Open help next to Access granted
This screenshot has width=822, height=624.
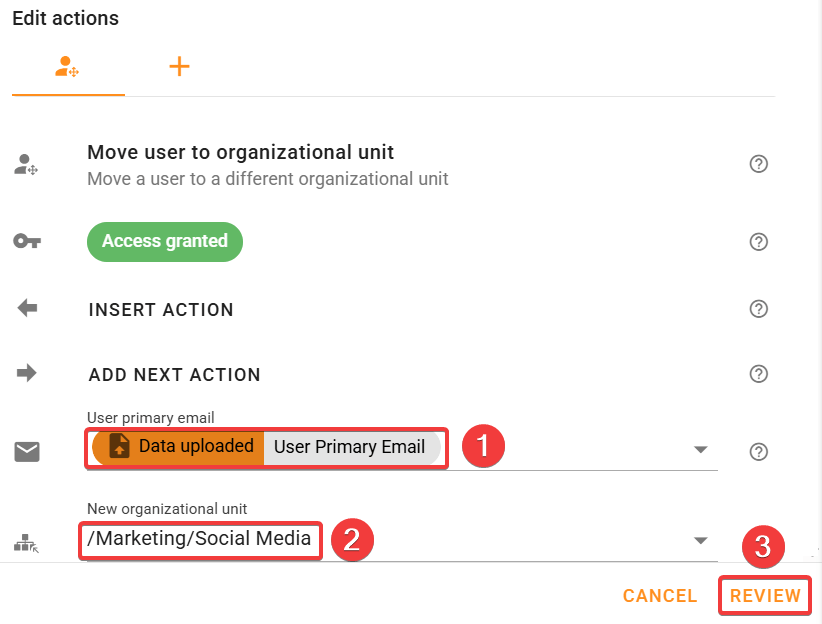pos(758,241)
